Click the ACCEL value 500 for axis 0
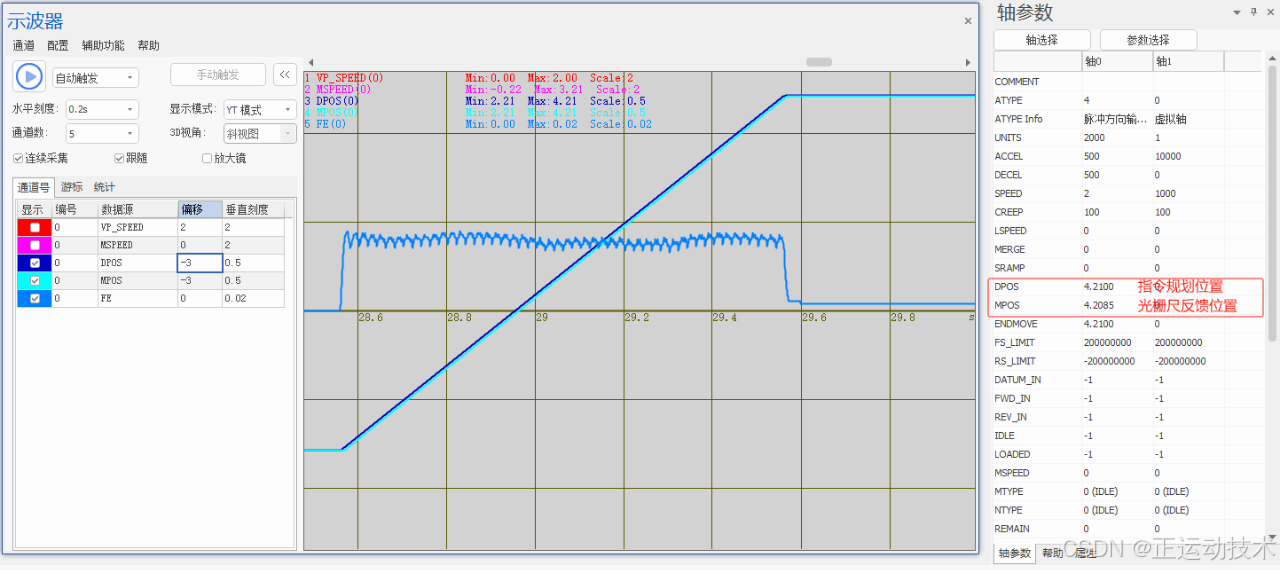Viewport: 1280px width, 570px height. point(1117,156)
